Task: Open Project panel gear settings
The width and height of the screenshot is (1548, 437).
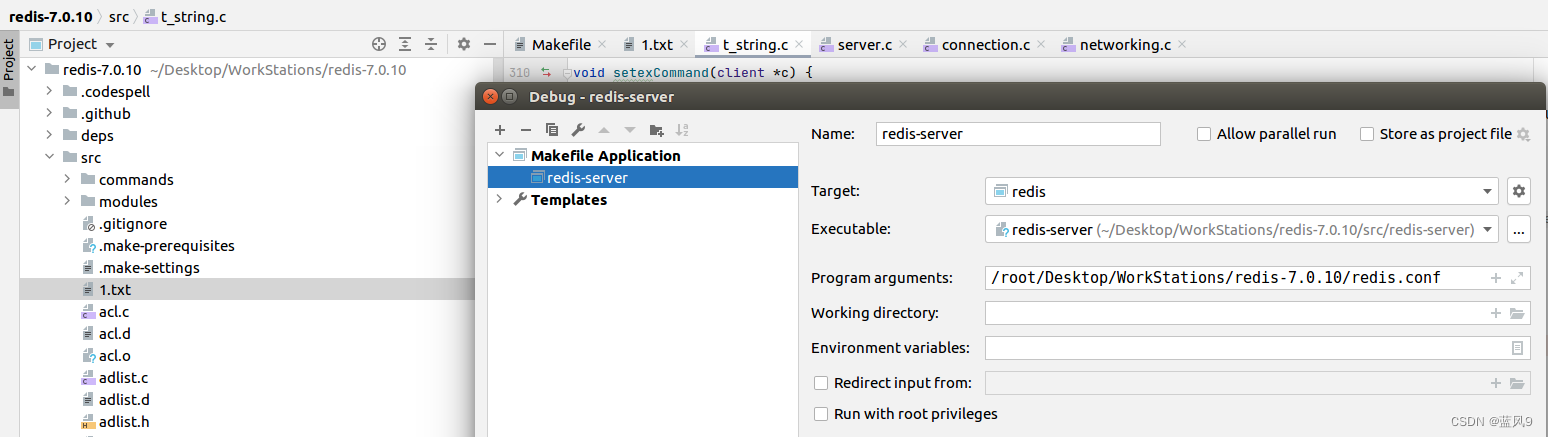Action: pos(463,44)
